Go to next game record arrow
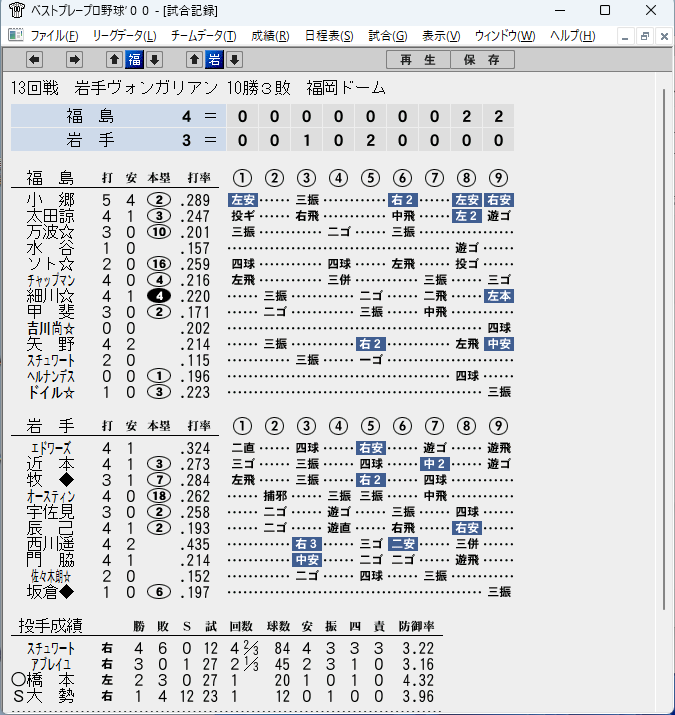The image size is (675, 715). tap(74, 59)
